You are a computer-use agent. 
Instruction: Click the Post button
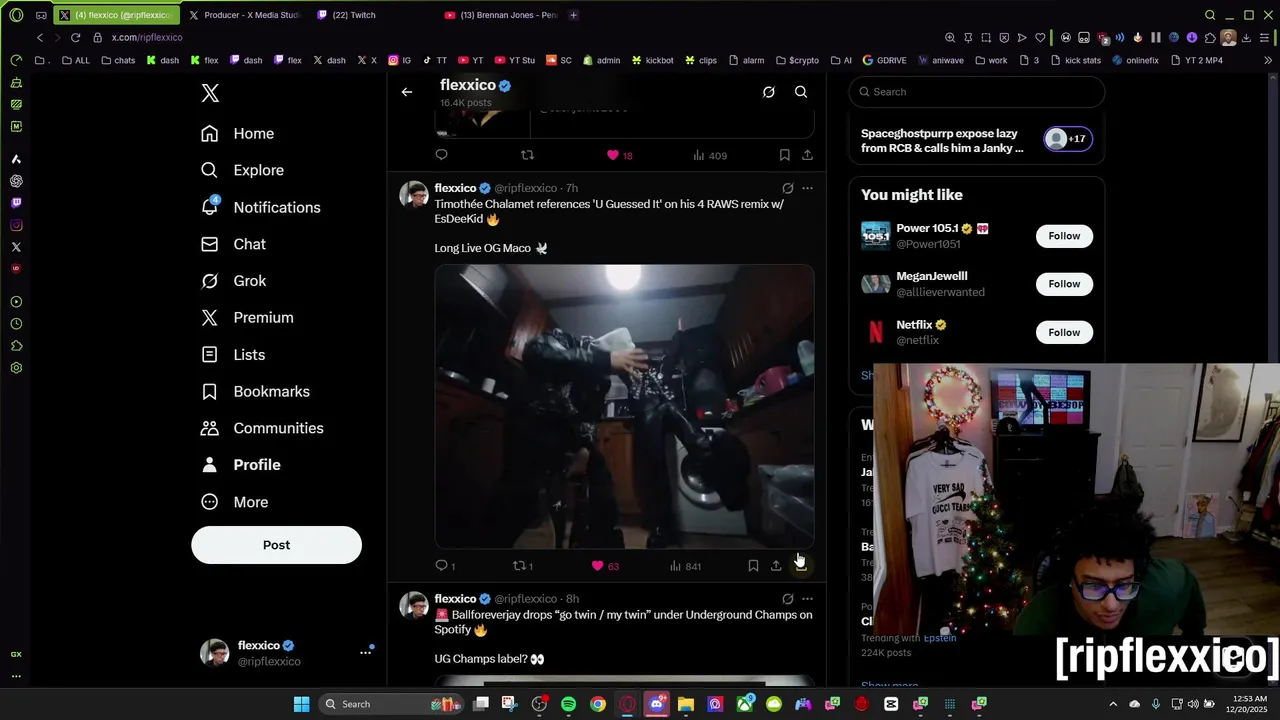(x=276, y=545)
